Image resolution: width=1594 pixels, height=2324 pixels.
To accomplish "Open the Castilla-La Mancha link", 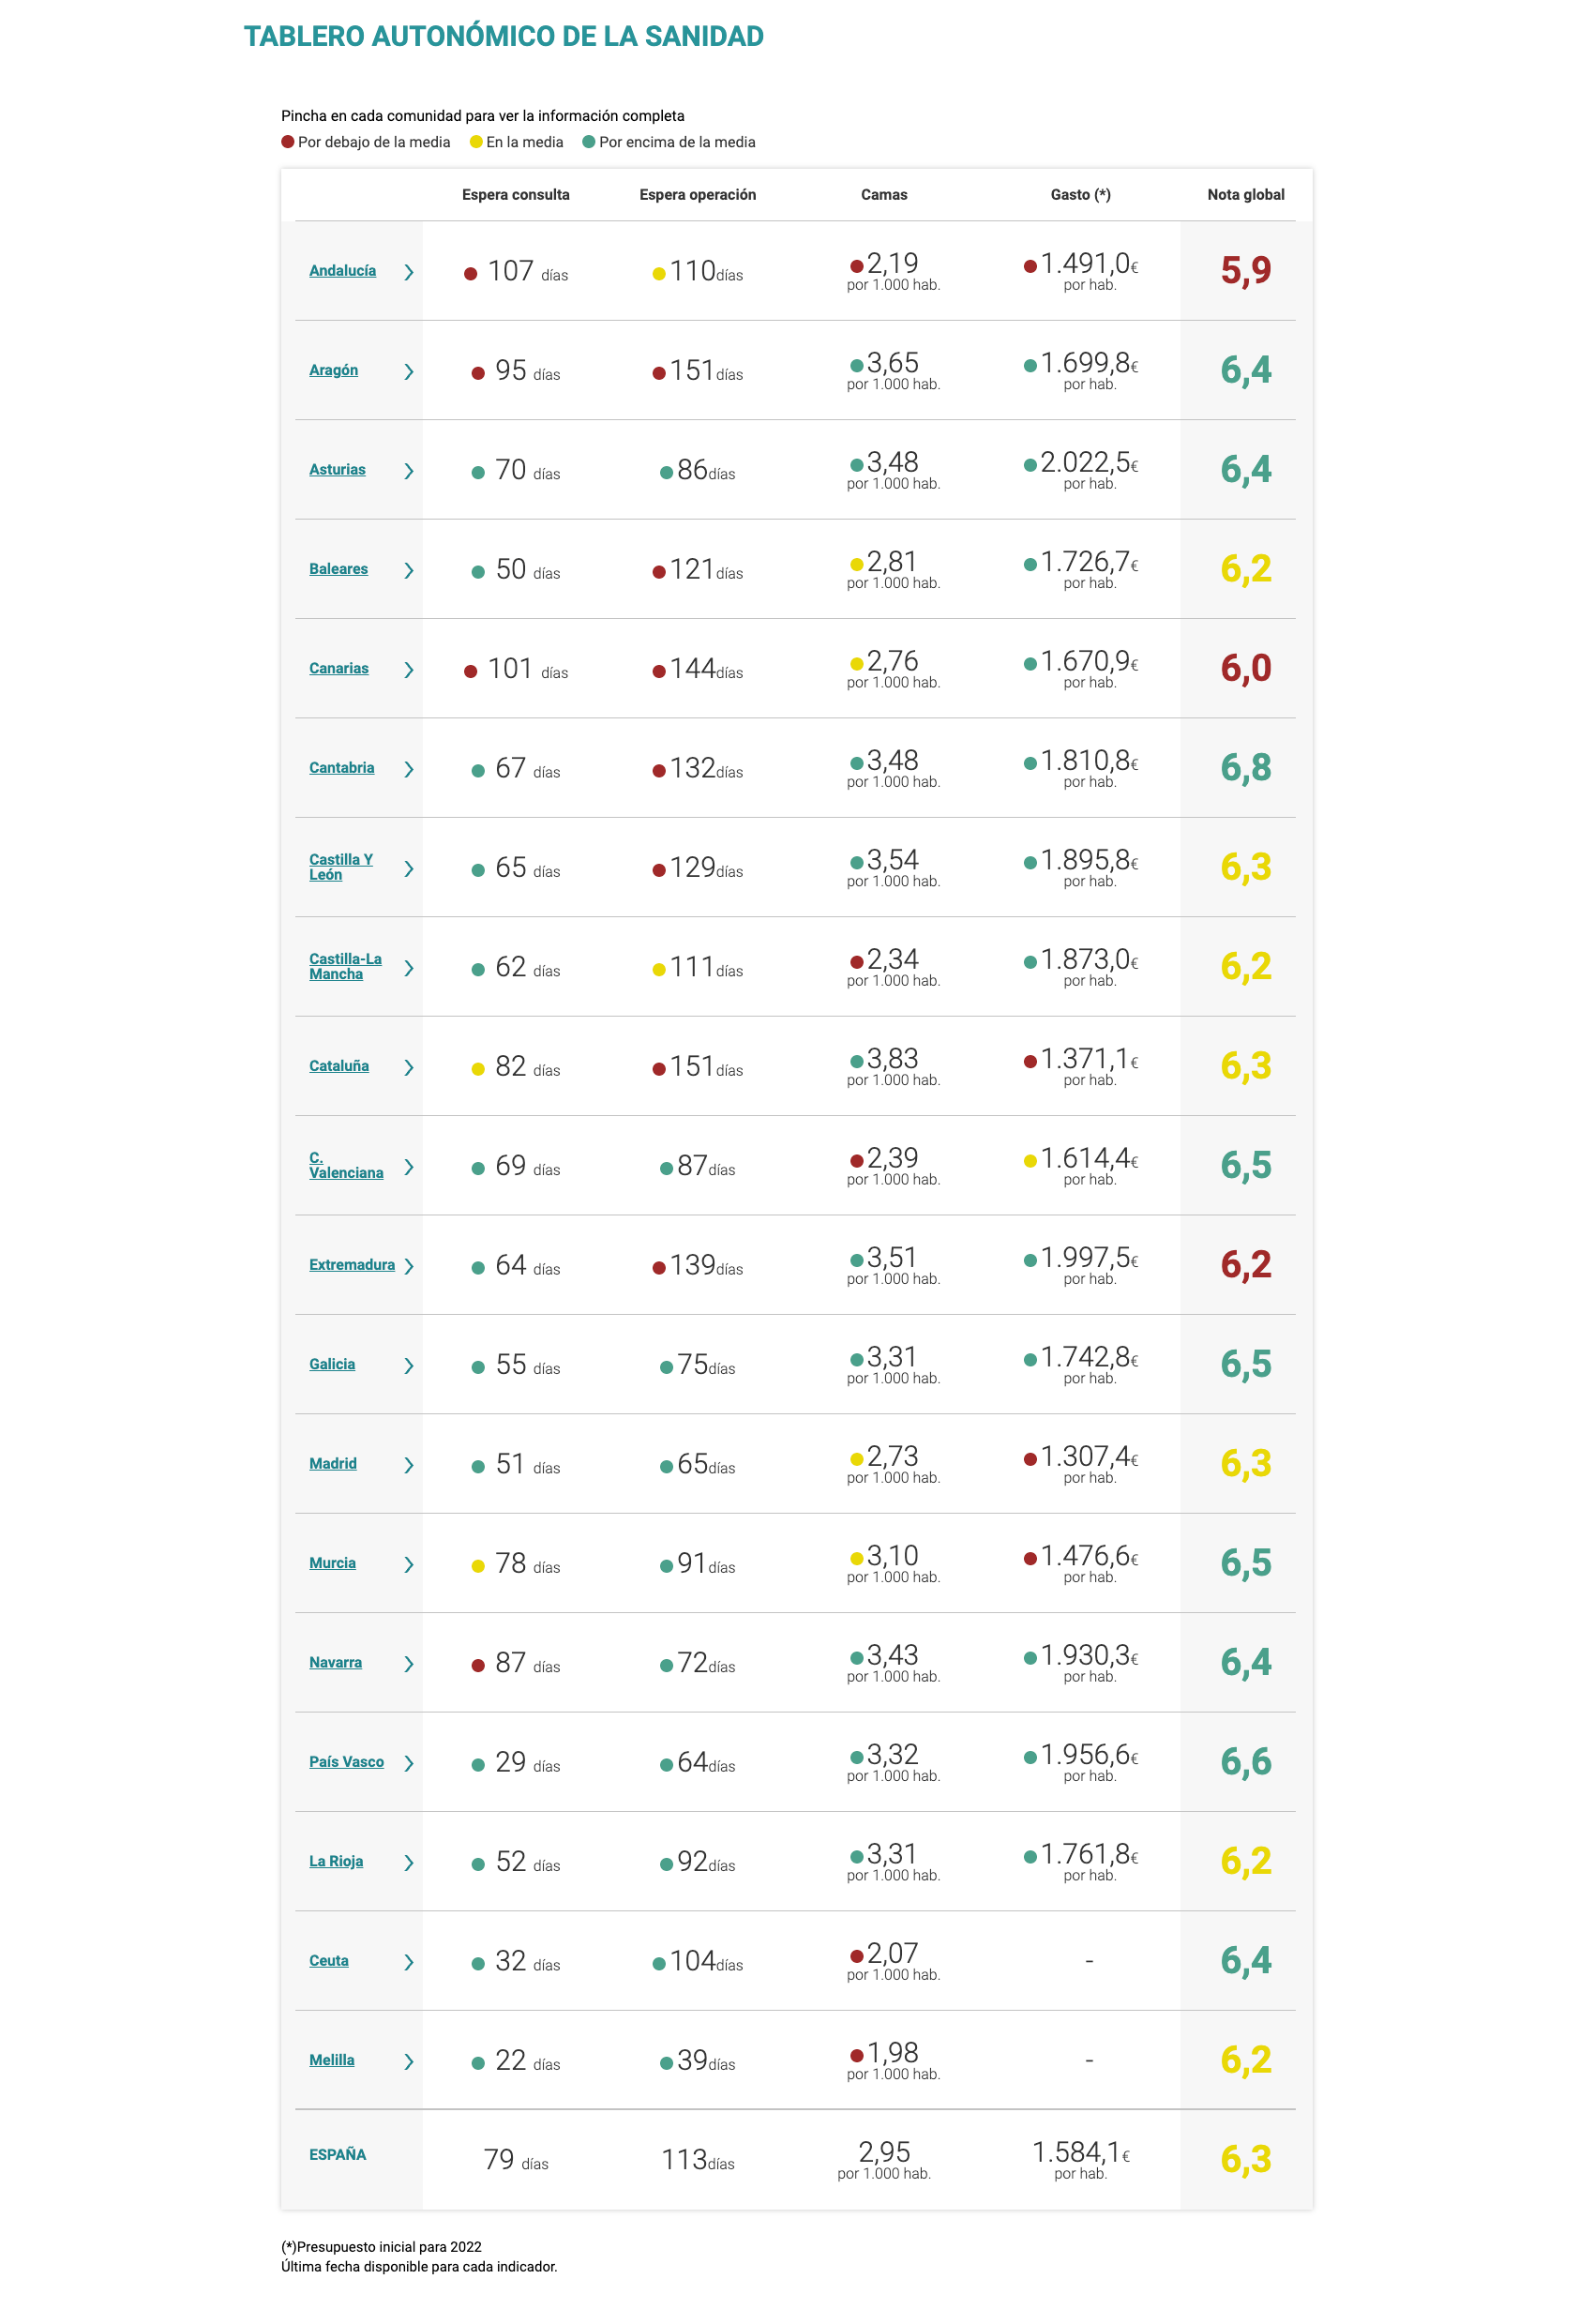I will [345, 966].
